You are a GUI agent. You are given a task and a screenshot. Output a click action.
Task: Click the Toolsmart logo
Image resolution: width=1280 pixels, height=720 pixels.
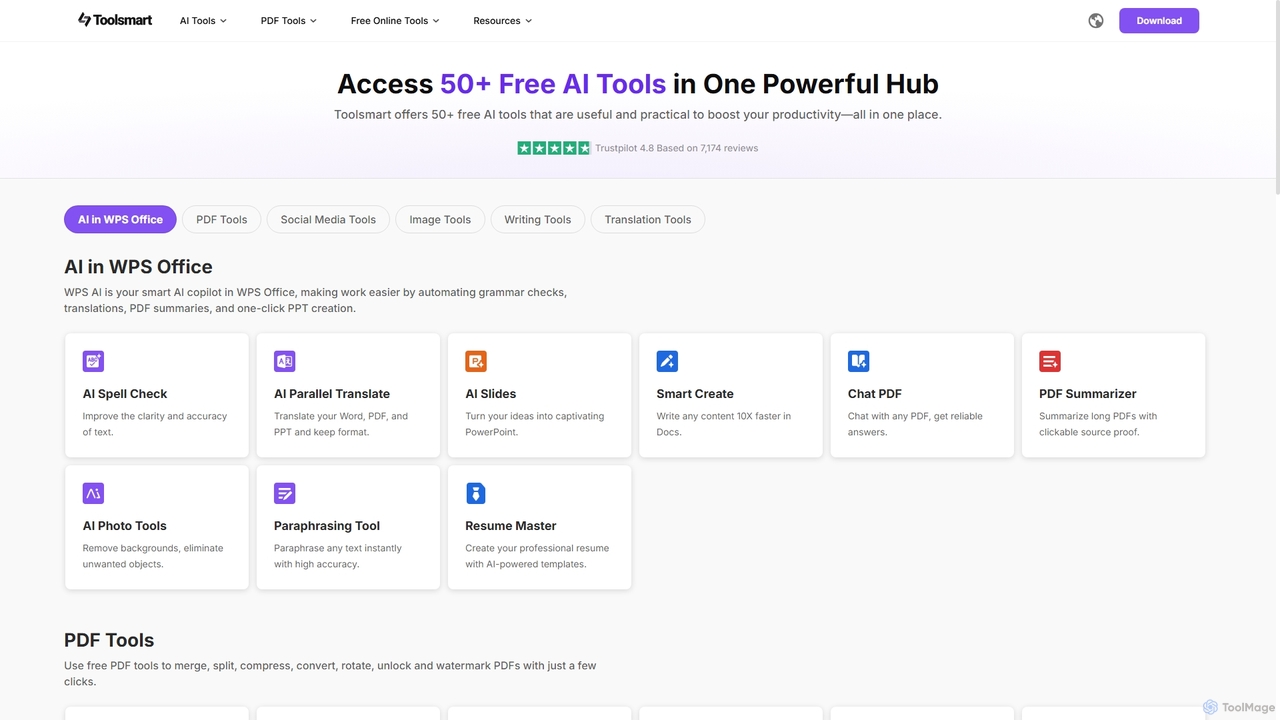pos(115,20)
